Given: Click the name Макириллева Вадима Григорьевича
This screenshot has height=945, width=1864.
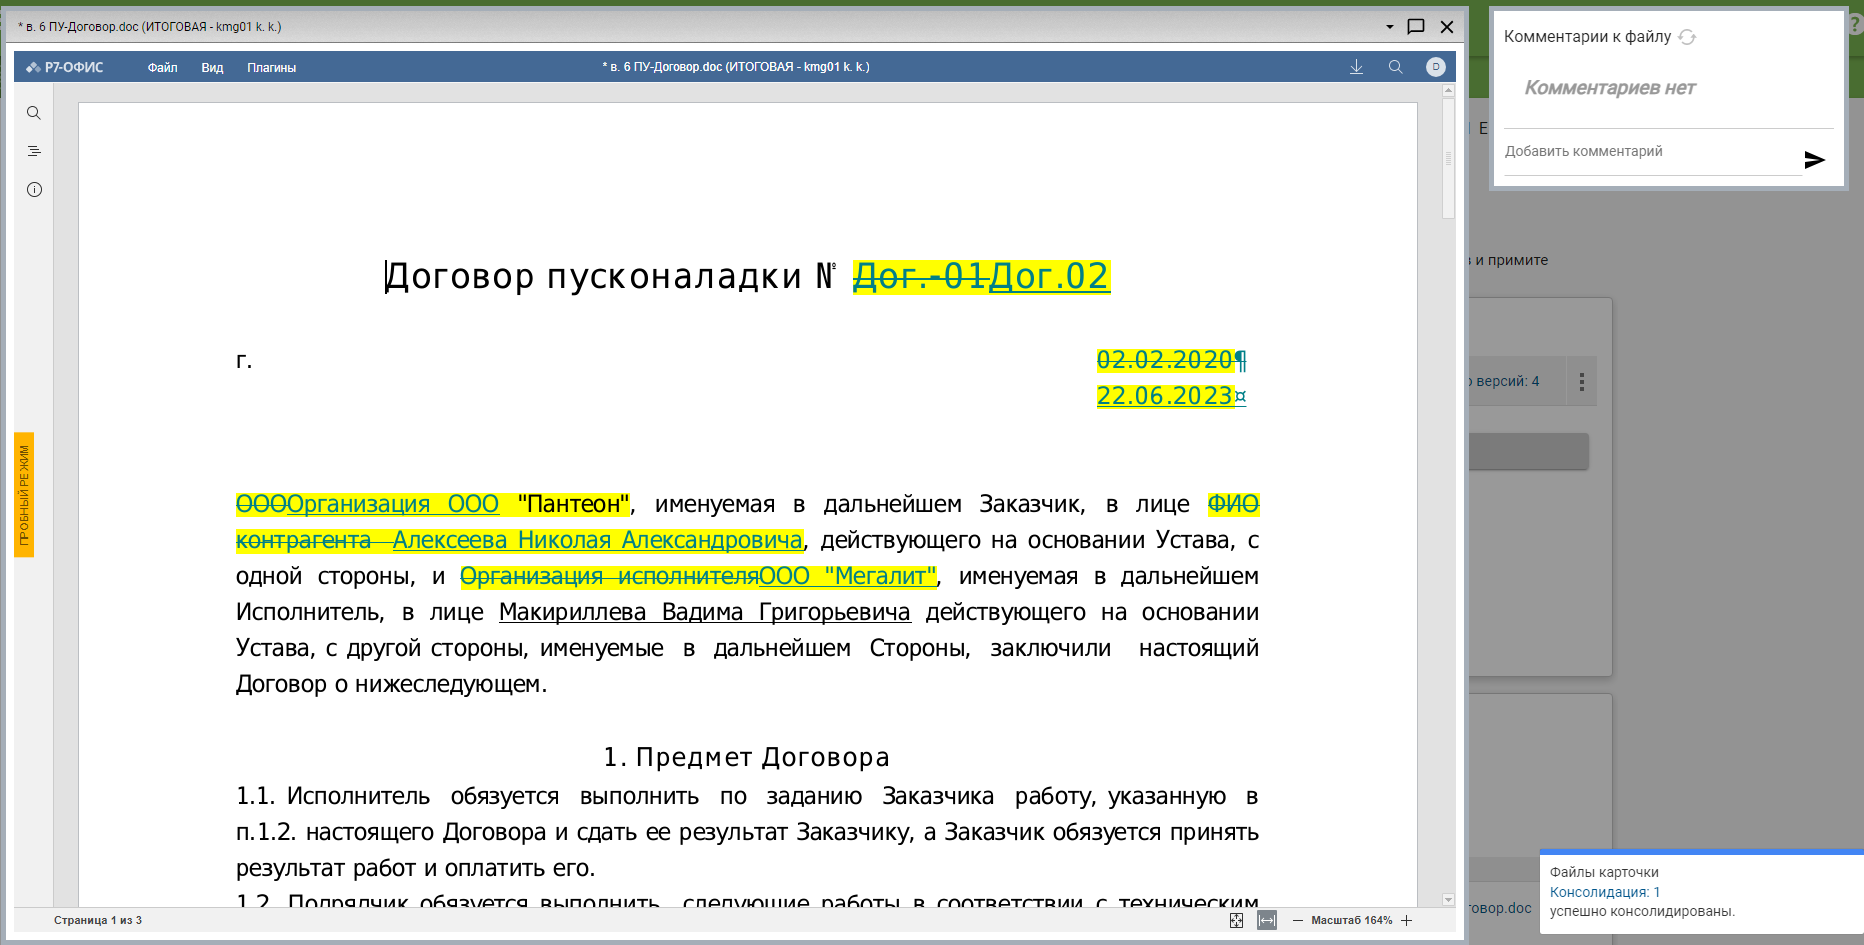Looking at the screenshot, I should [705, 612].
